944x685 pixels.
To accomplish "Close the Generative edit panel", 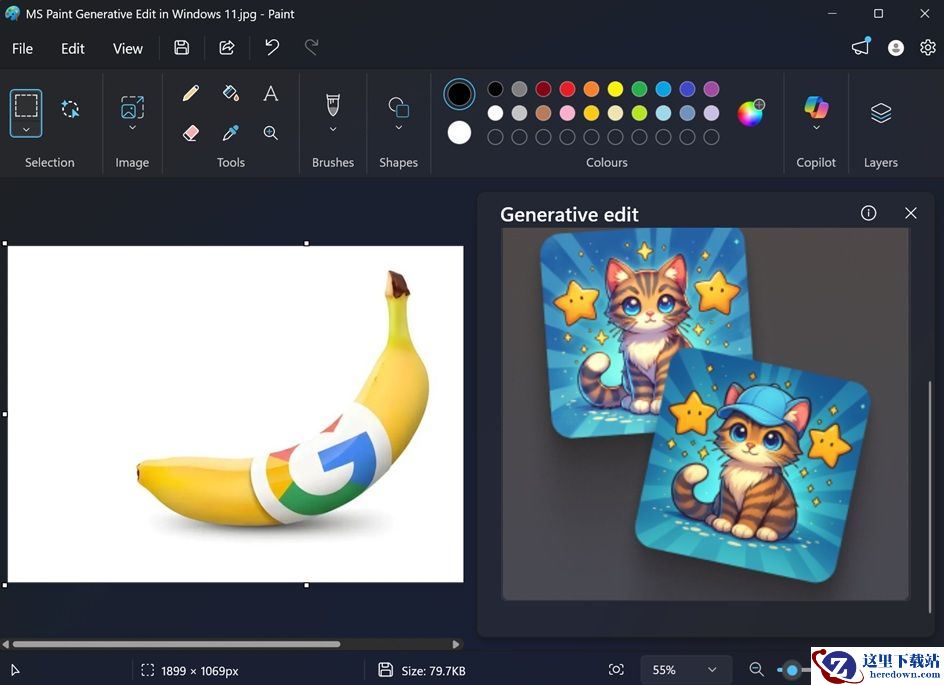I will tap(910, 213).
